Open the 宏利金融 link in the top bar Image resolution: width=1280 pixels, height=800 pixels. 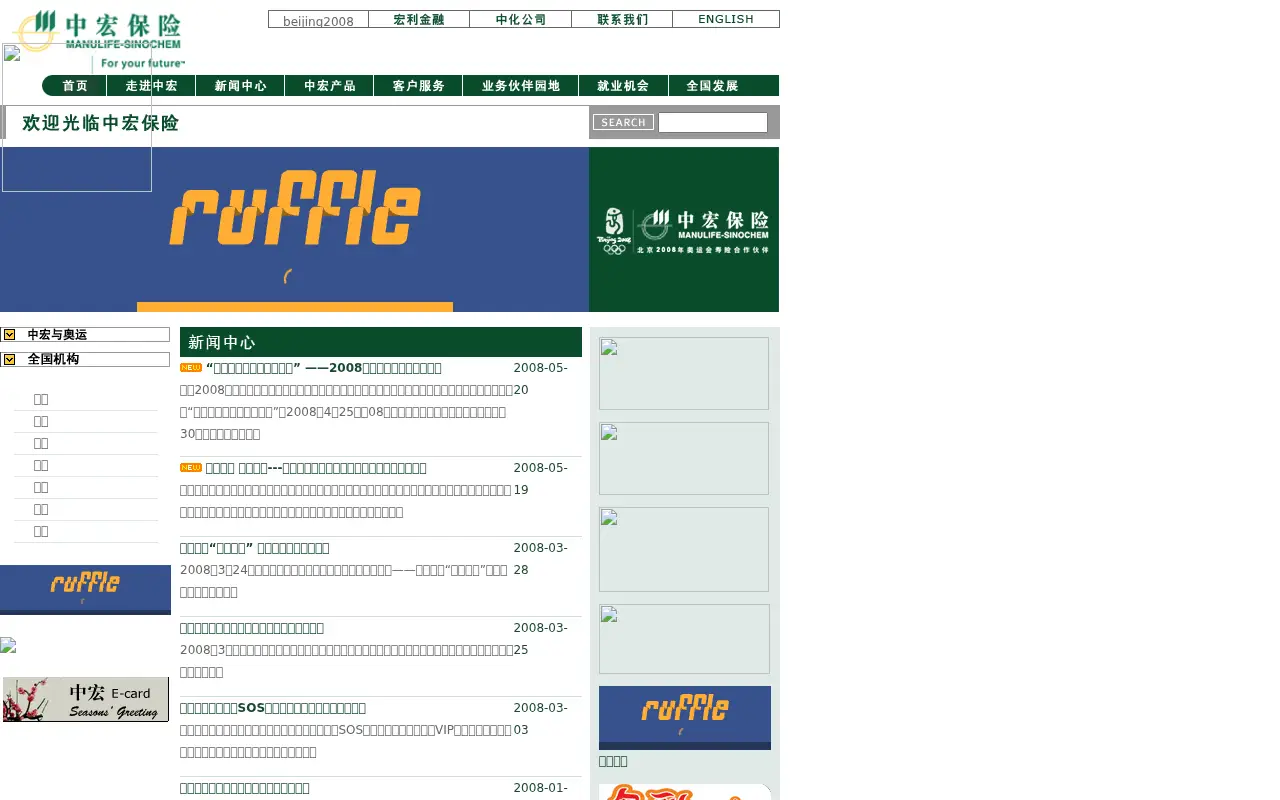[x=419, y=19]
